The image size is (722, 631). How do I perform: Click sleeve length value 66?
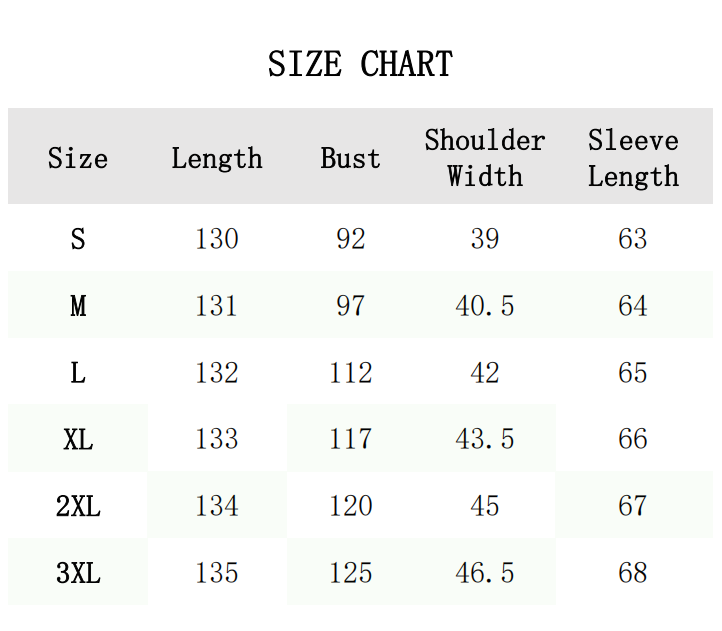tap(633, 439)
